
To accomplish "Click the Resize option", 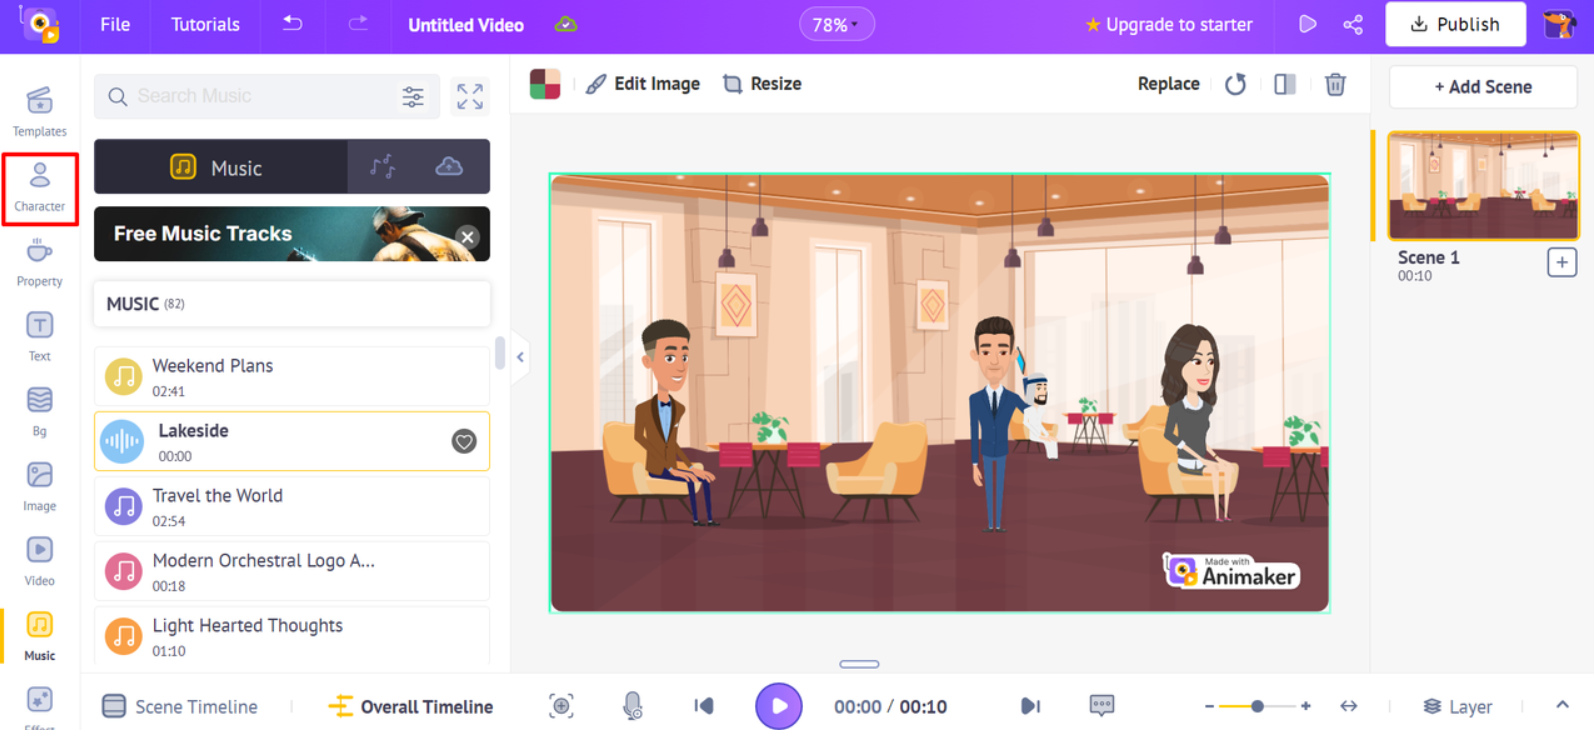I will [762, 84].
